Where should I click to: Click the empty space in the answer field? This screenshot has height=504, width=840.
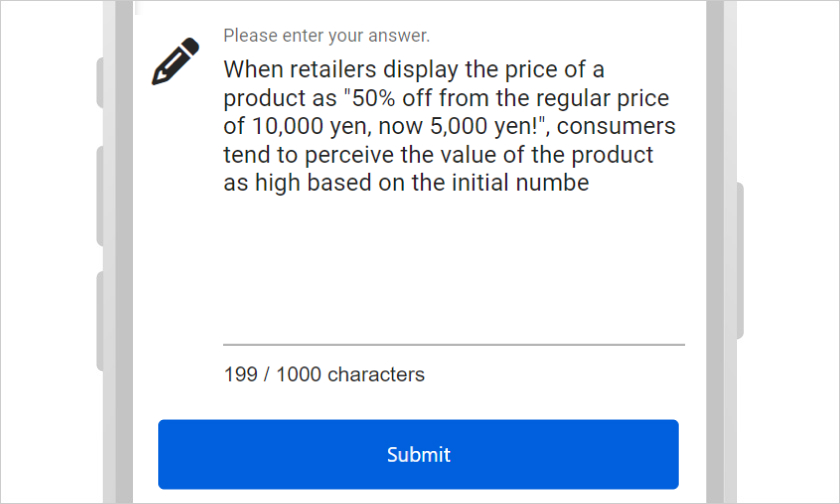click(452, 268)
